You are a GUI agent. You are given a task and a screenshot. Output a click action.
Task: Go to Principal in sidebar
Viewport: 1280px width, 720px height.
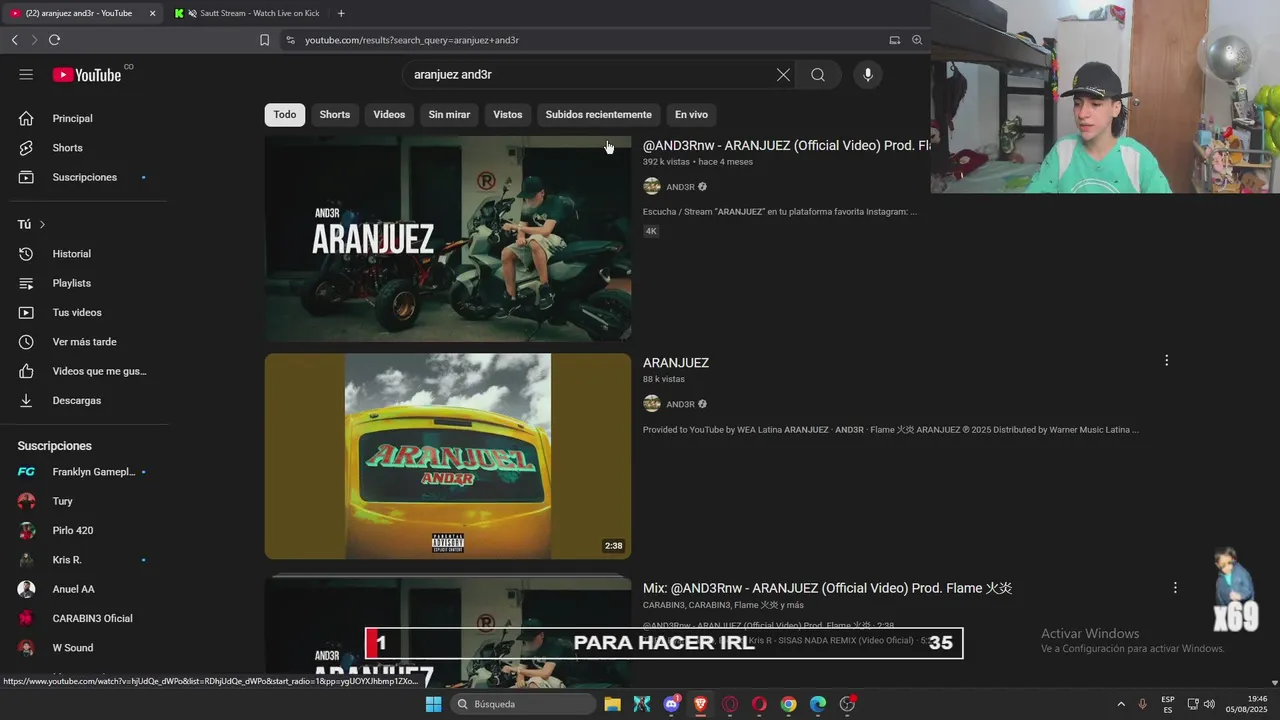pos(84,118)
